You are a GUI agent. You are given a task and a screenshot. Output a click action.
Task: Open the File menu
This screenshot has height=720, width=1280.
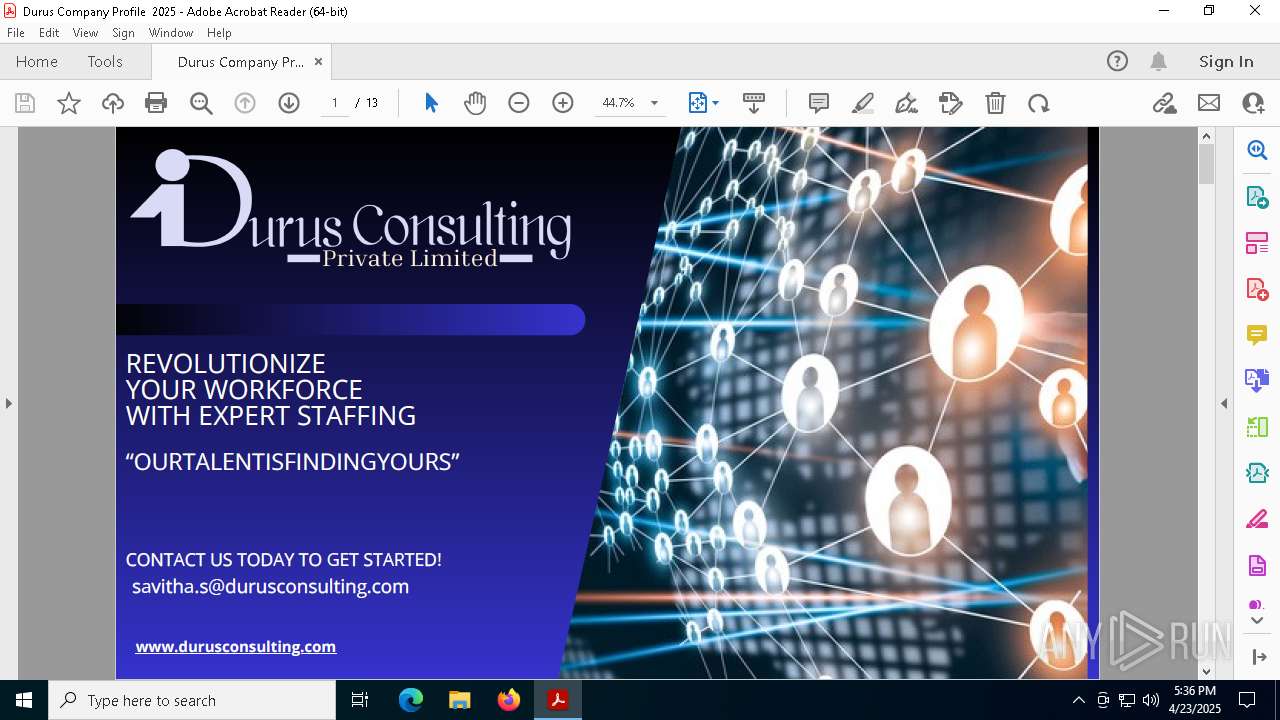coord(16,33)
